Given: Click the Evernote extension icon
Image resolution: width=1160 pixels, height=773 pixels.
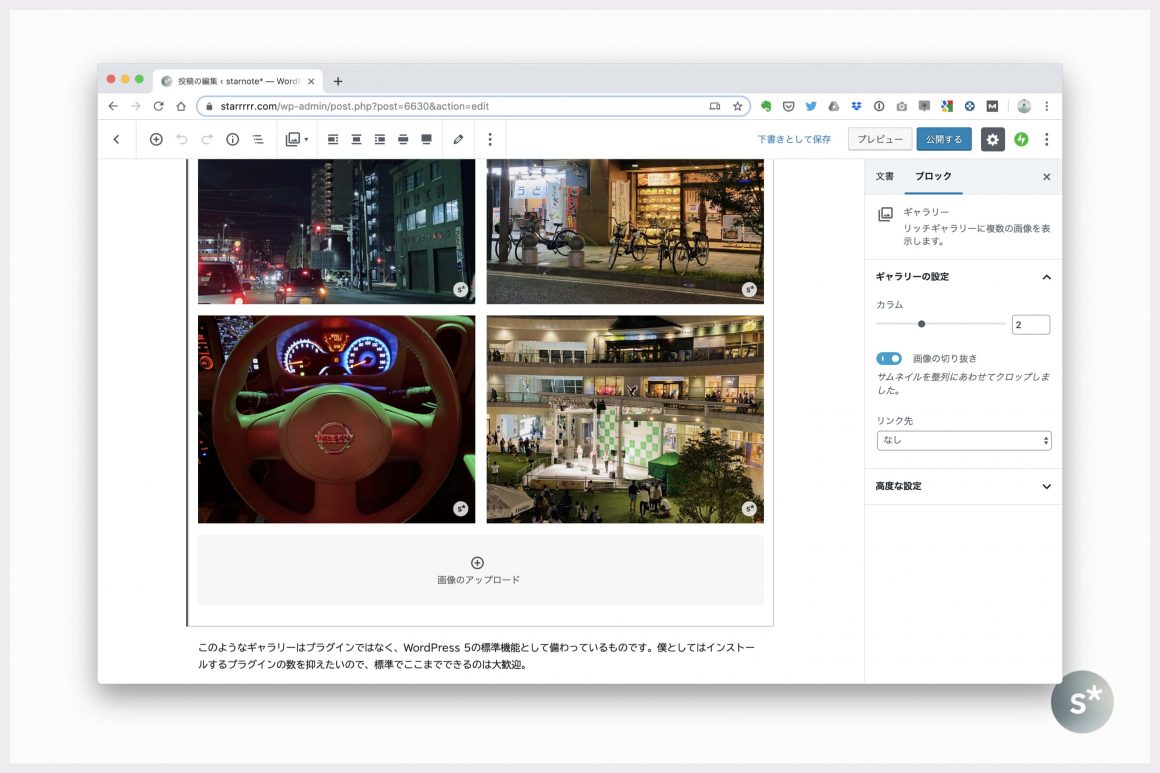Looking at the screenshot, I should [766, 106].
